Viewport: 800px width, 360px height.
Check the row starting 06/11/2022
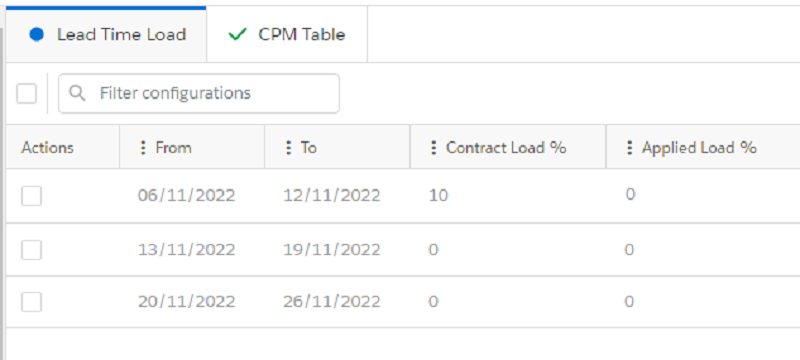[31, 196]
